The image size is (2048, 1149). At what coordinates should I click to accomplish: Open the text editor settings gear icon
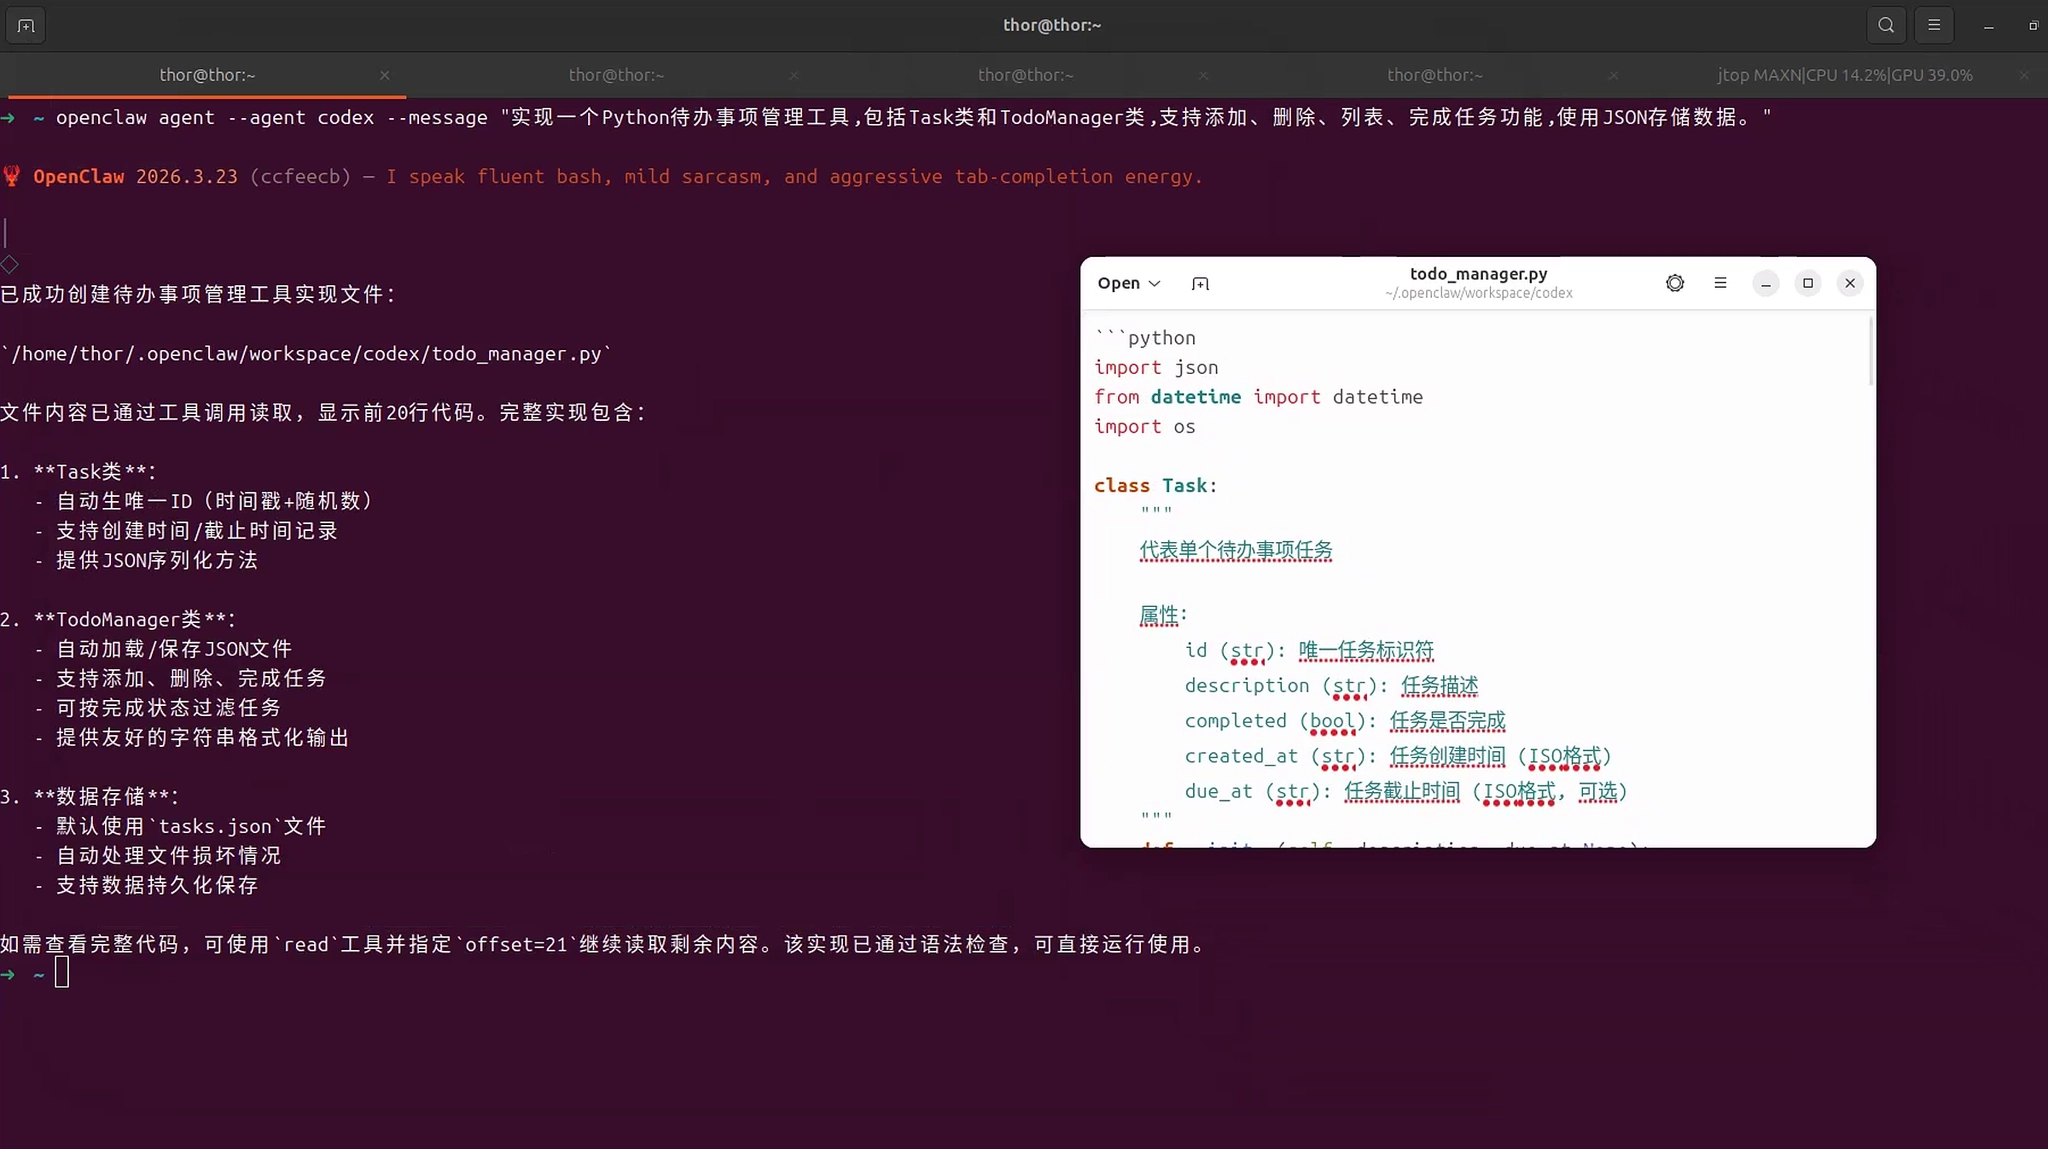click(1675, 284)
